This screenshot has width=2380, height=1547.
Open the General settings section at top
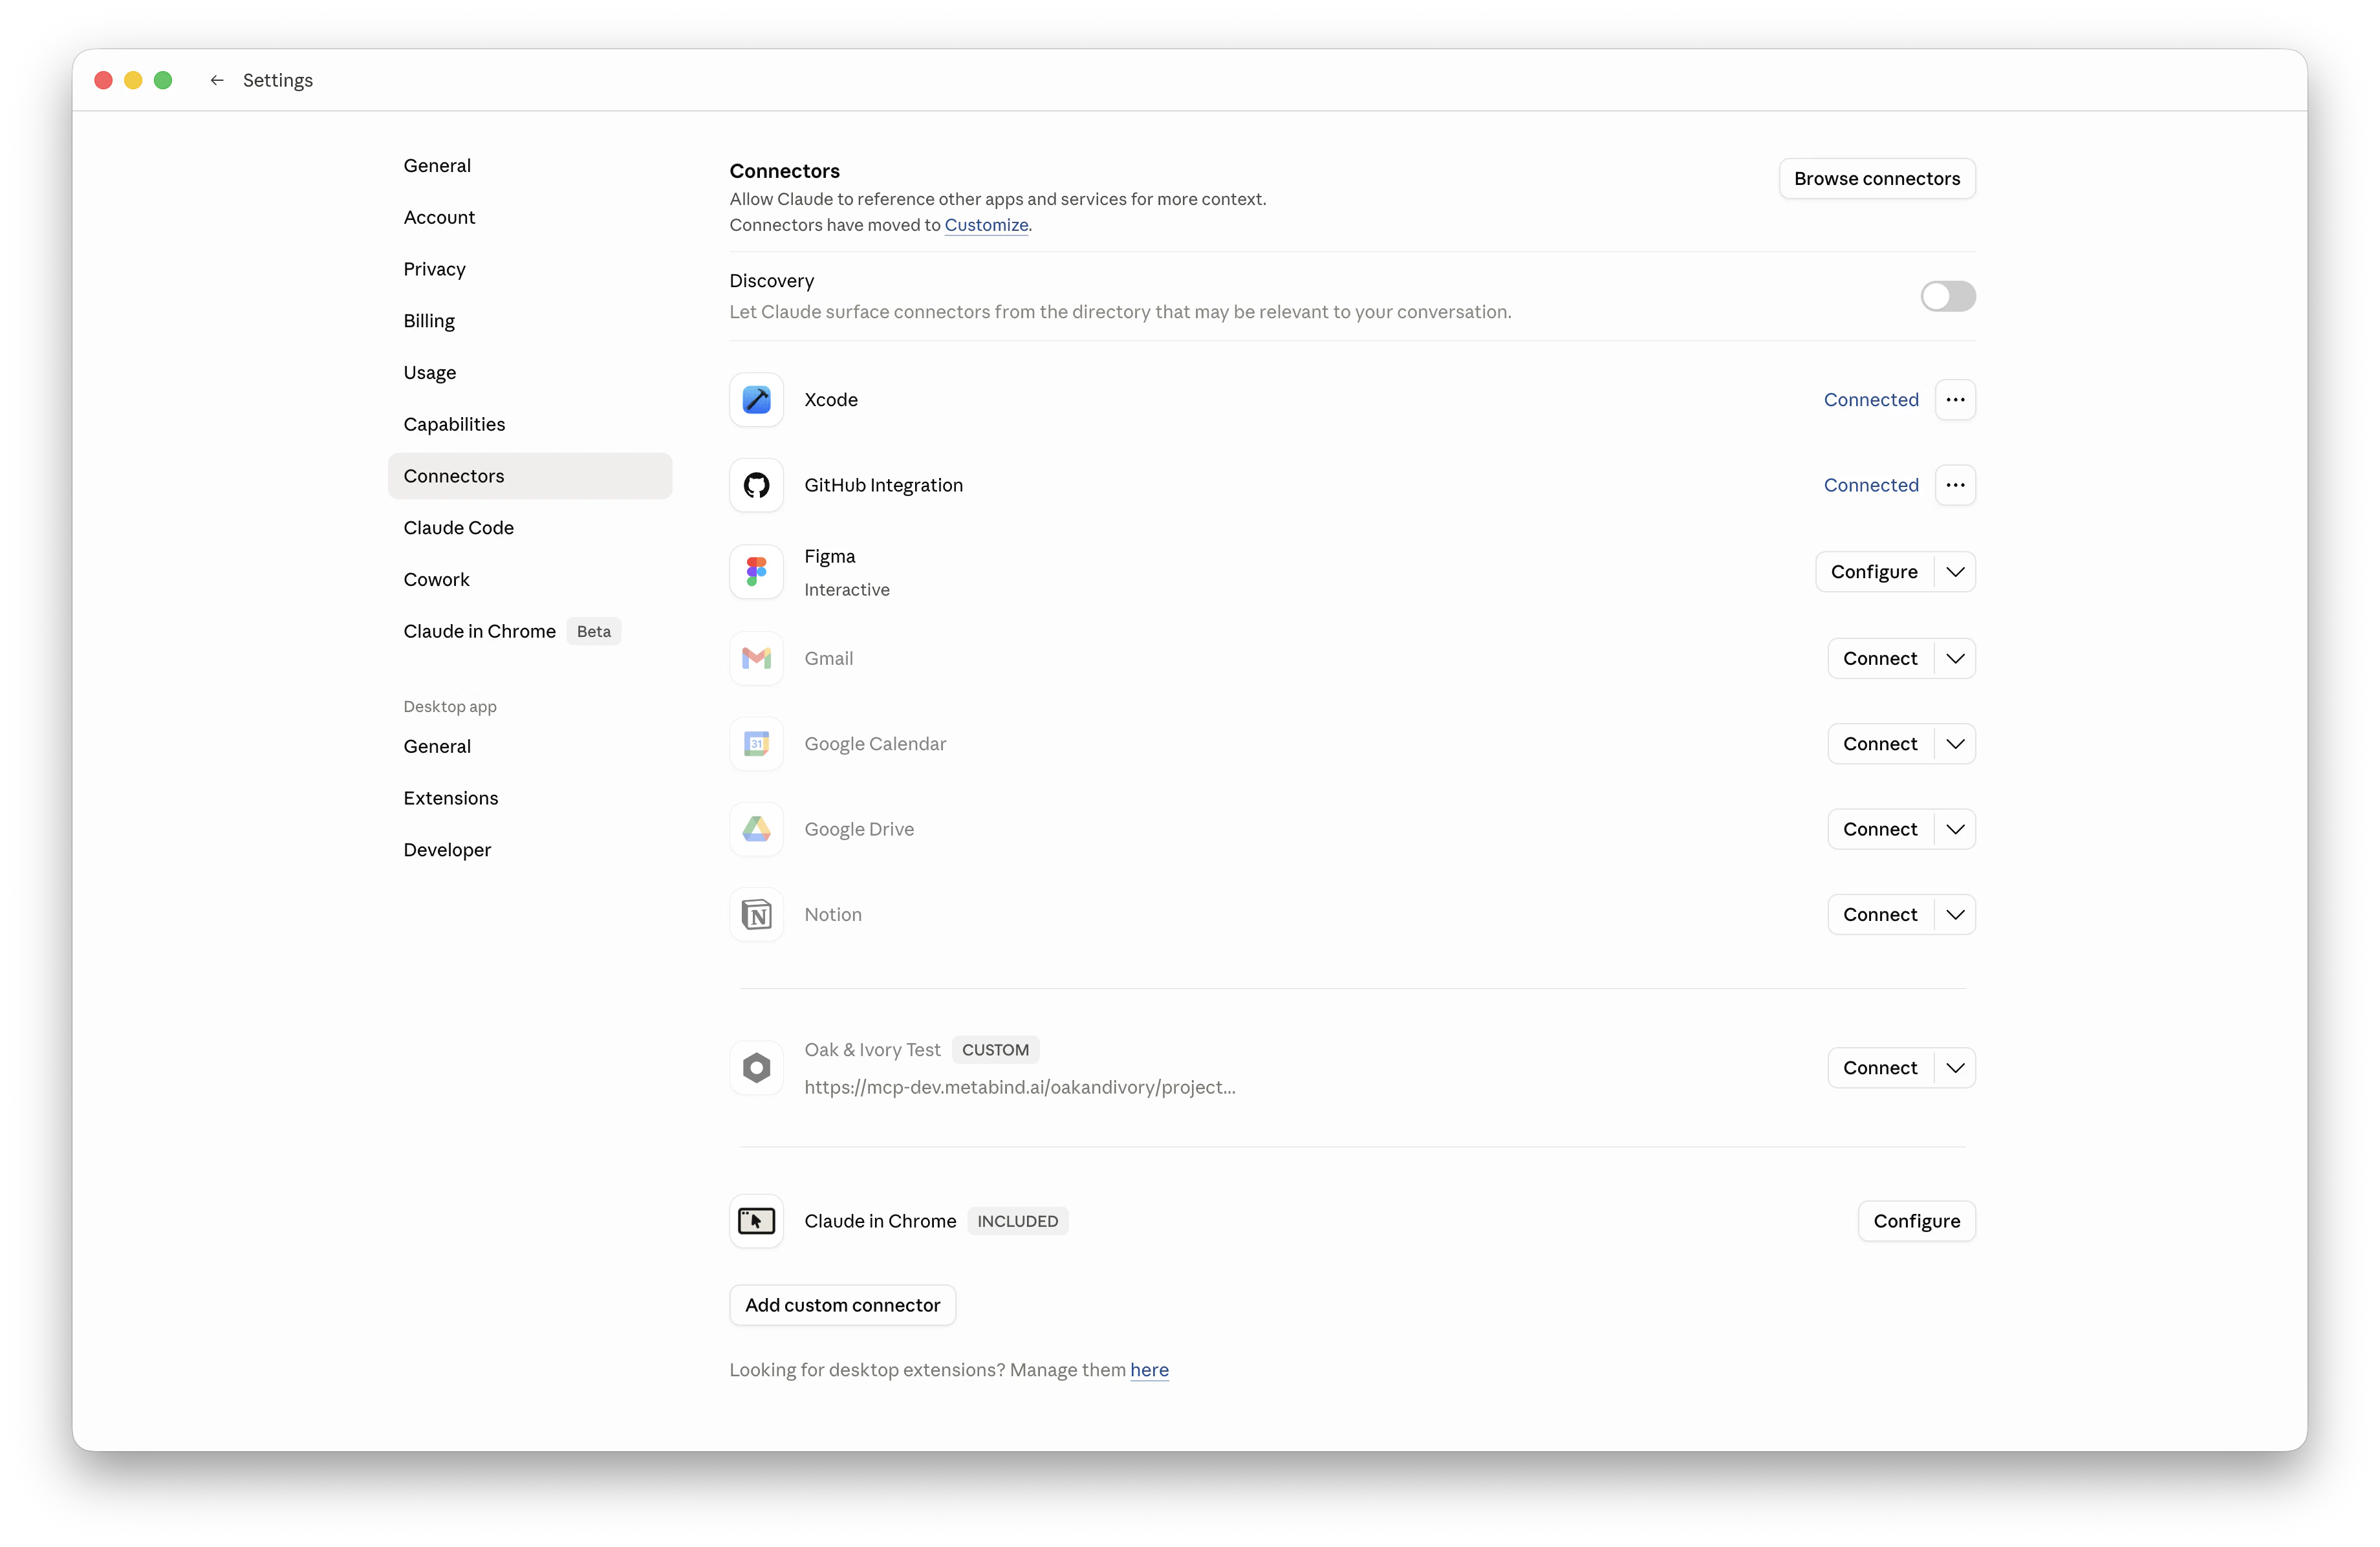(530, 166)
